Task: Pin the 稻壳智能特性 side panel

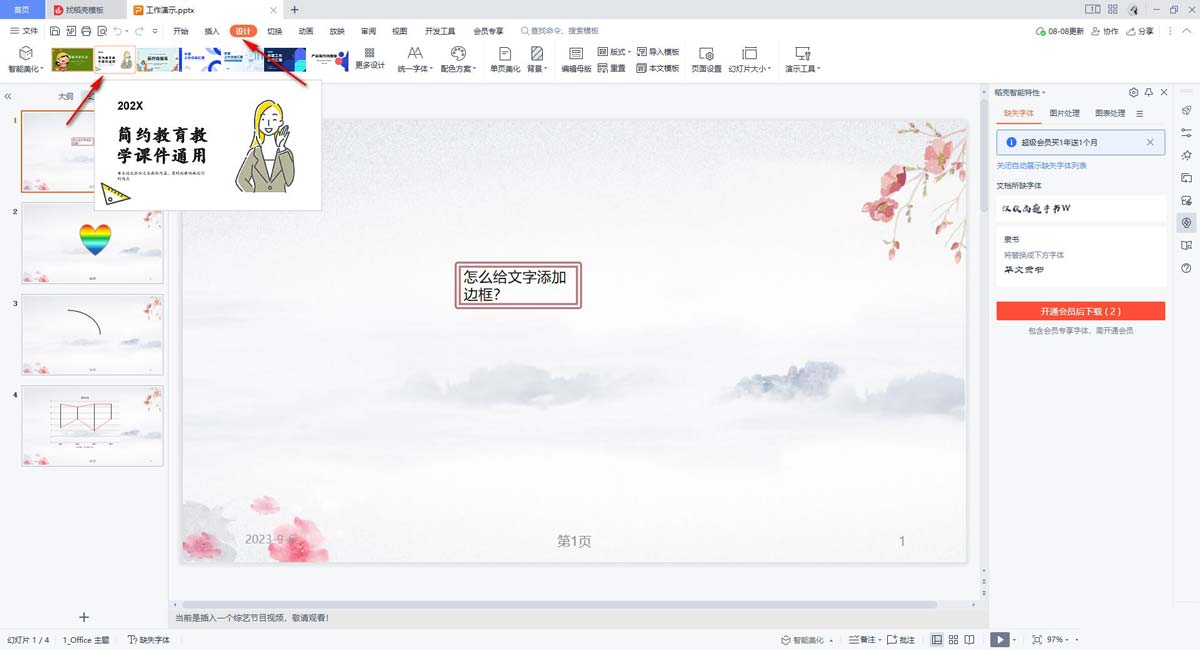Action: tap(1149, 92)
